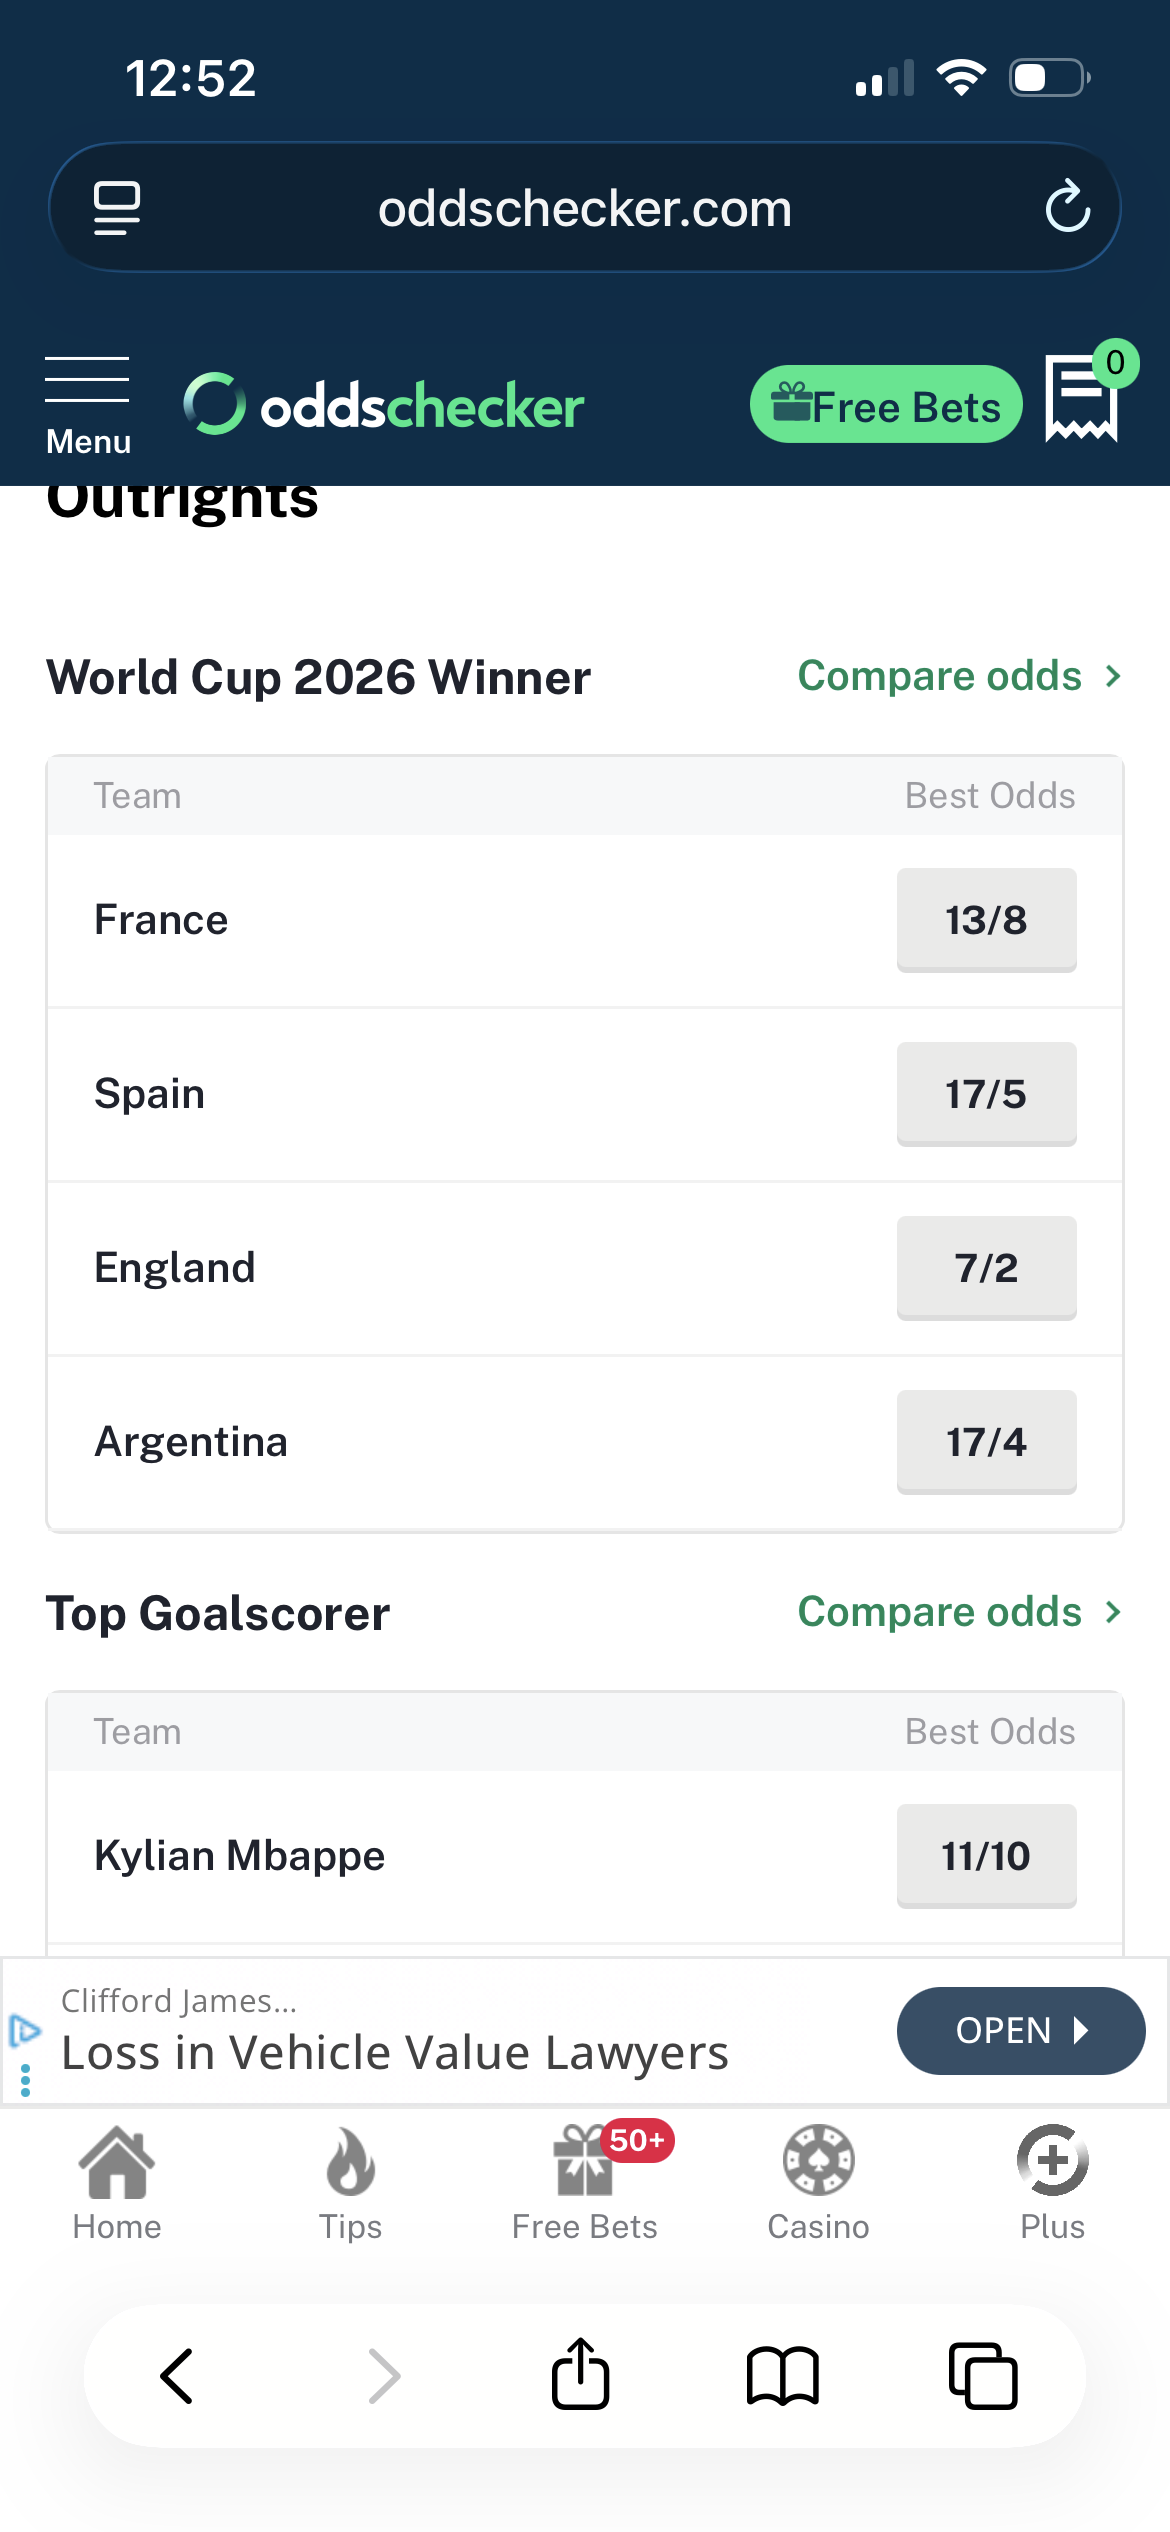
Task: Select France odds 13/8
Action: point(986,920)
